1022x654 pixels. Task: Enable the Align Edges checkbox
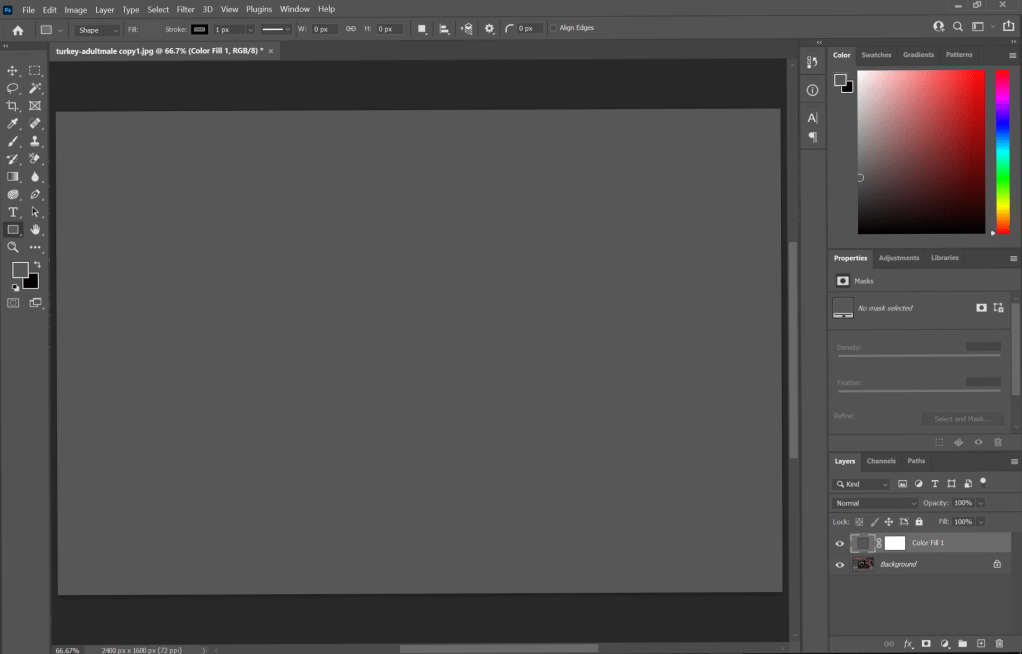(554, 28)
